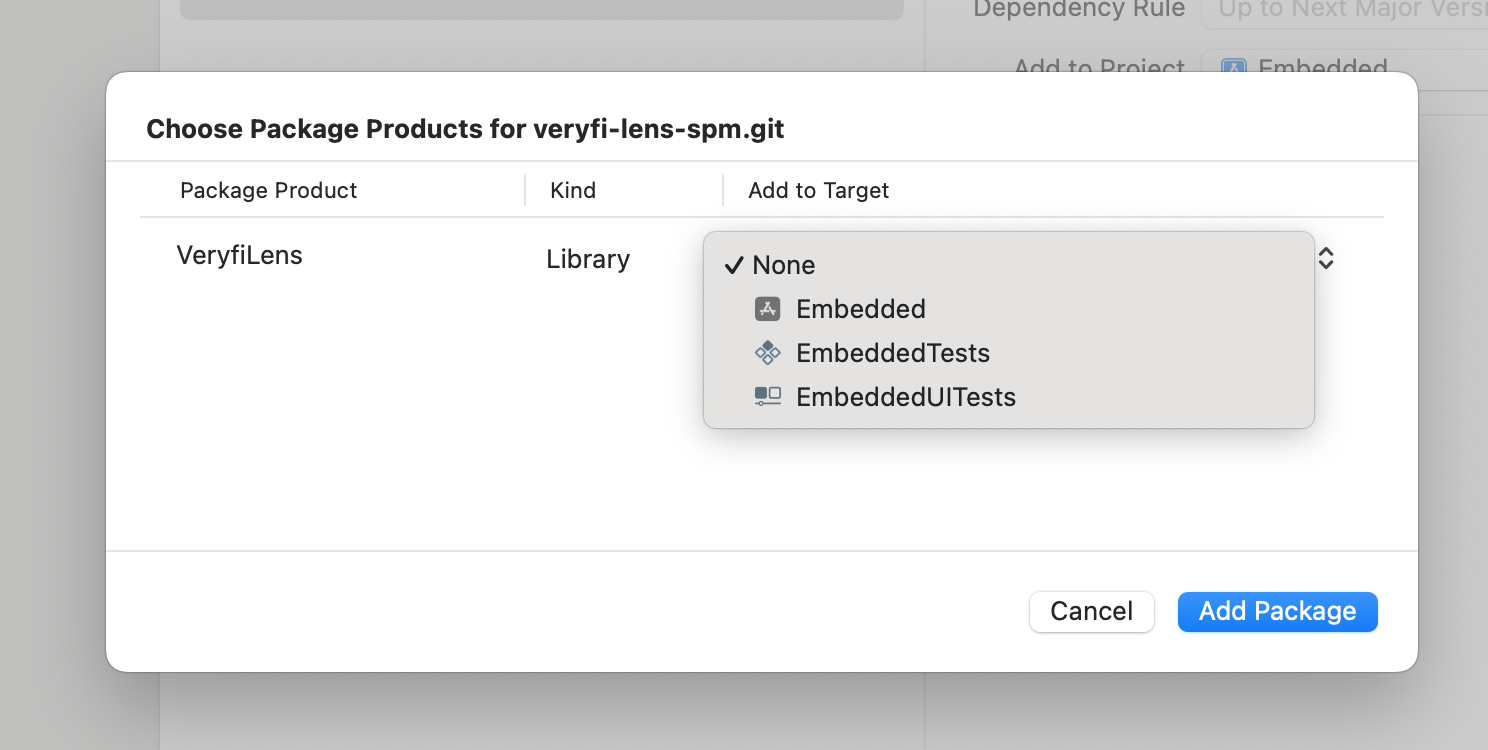The width and height of the screenshot is (1488, 750).
Task: Open the Dependency Rule dropdown
Action: (x=1344, y=10)
